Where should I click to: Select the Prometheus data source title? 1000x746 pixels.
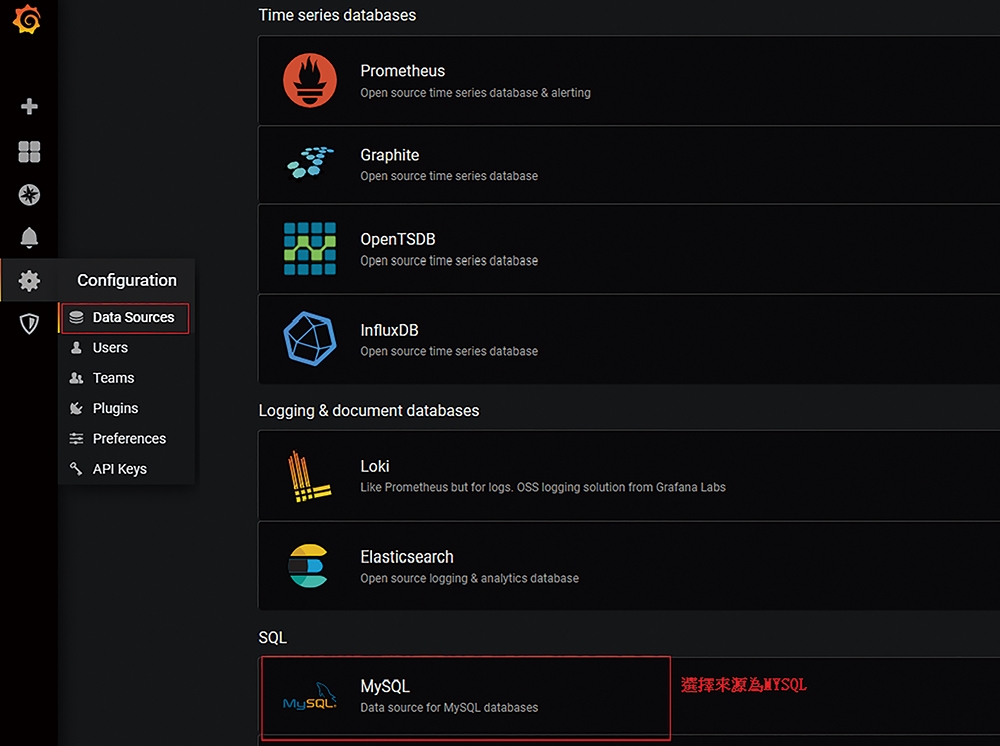point(402,71)
